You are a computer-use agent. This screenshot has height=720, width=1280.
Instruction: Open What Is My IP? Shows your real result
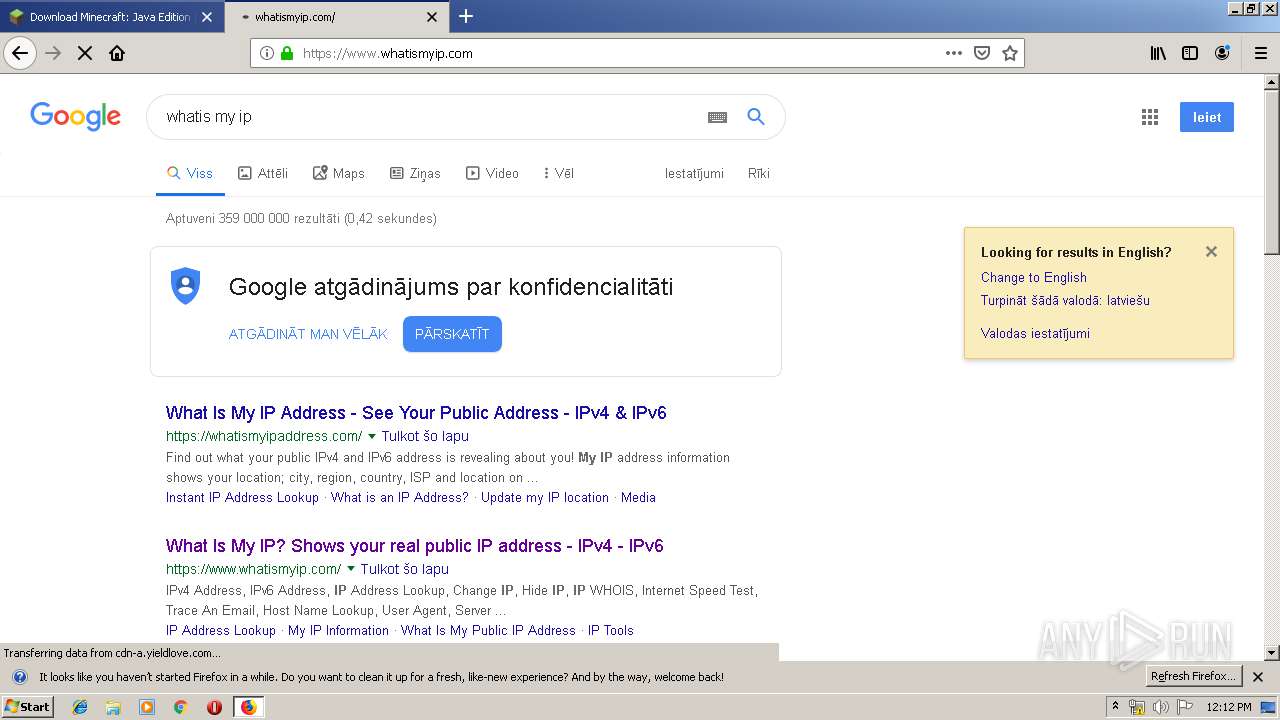(415, 546)
